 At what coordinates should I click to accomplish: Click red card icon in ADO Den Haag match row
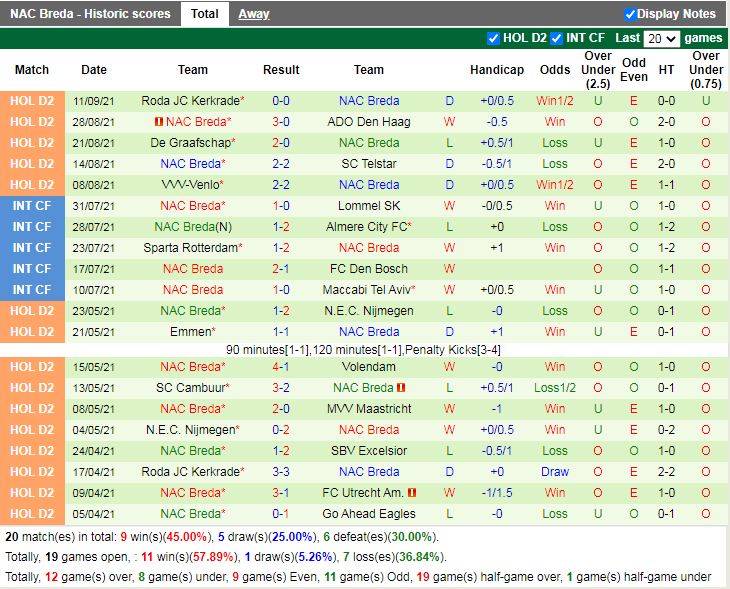tap(158, 122)
